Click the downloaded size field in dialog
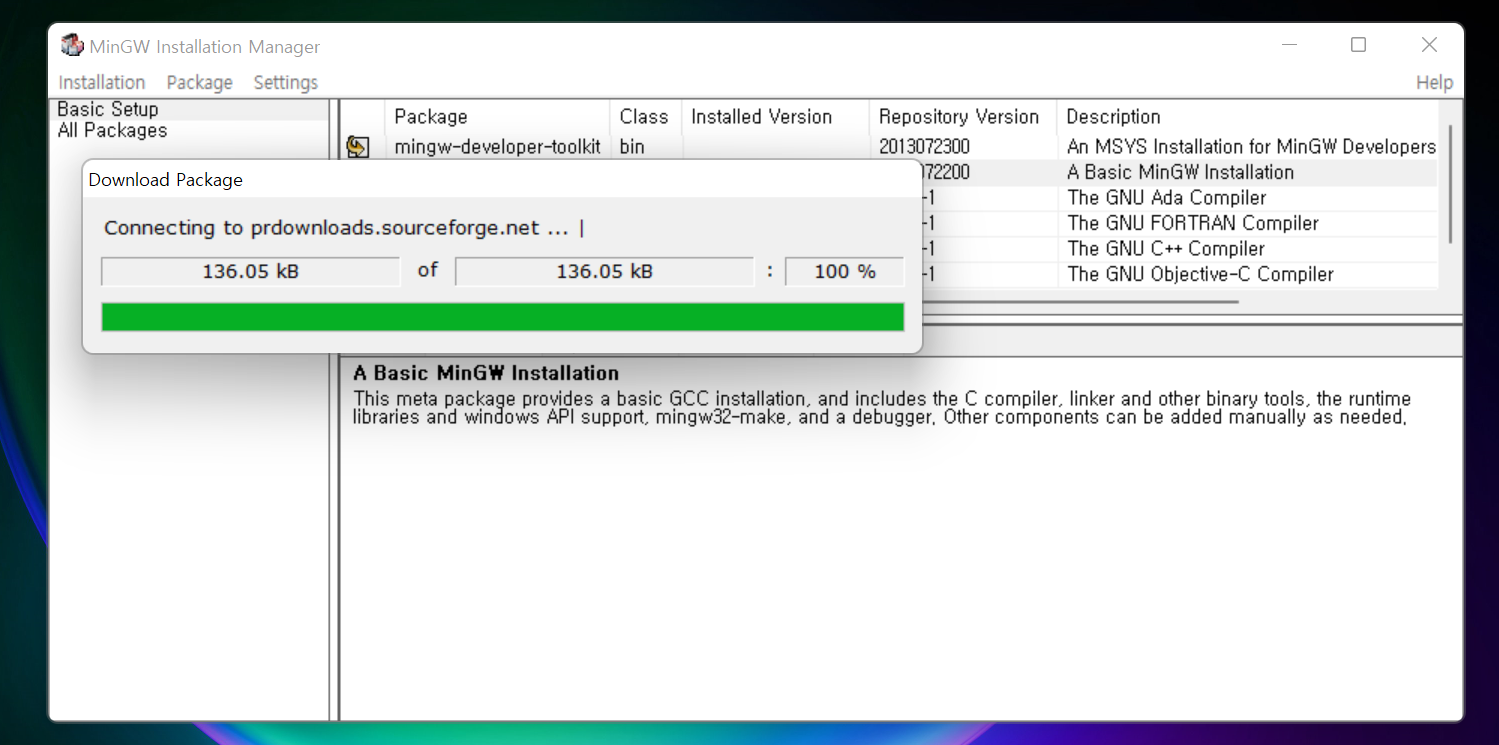The width and height of the screenshot is (1499, 745). click(251, 271)
